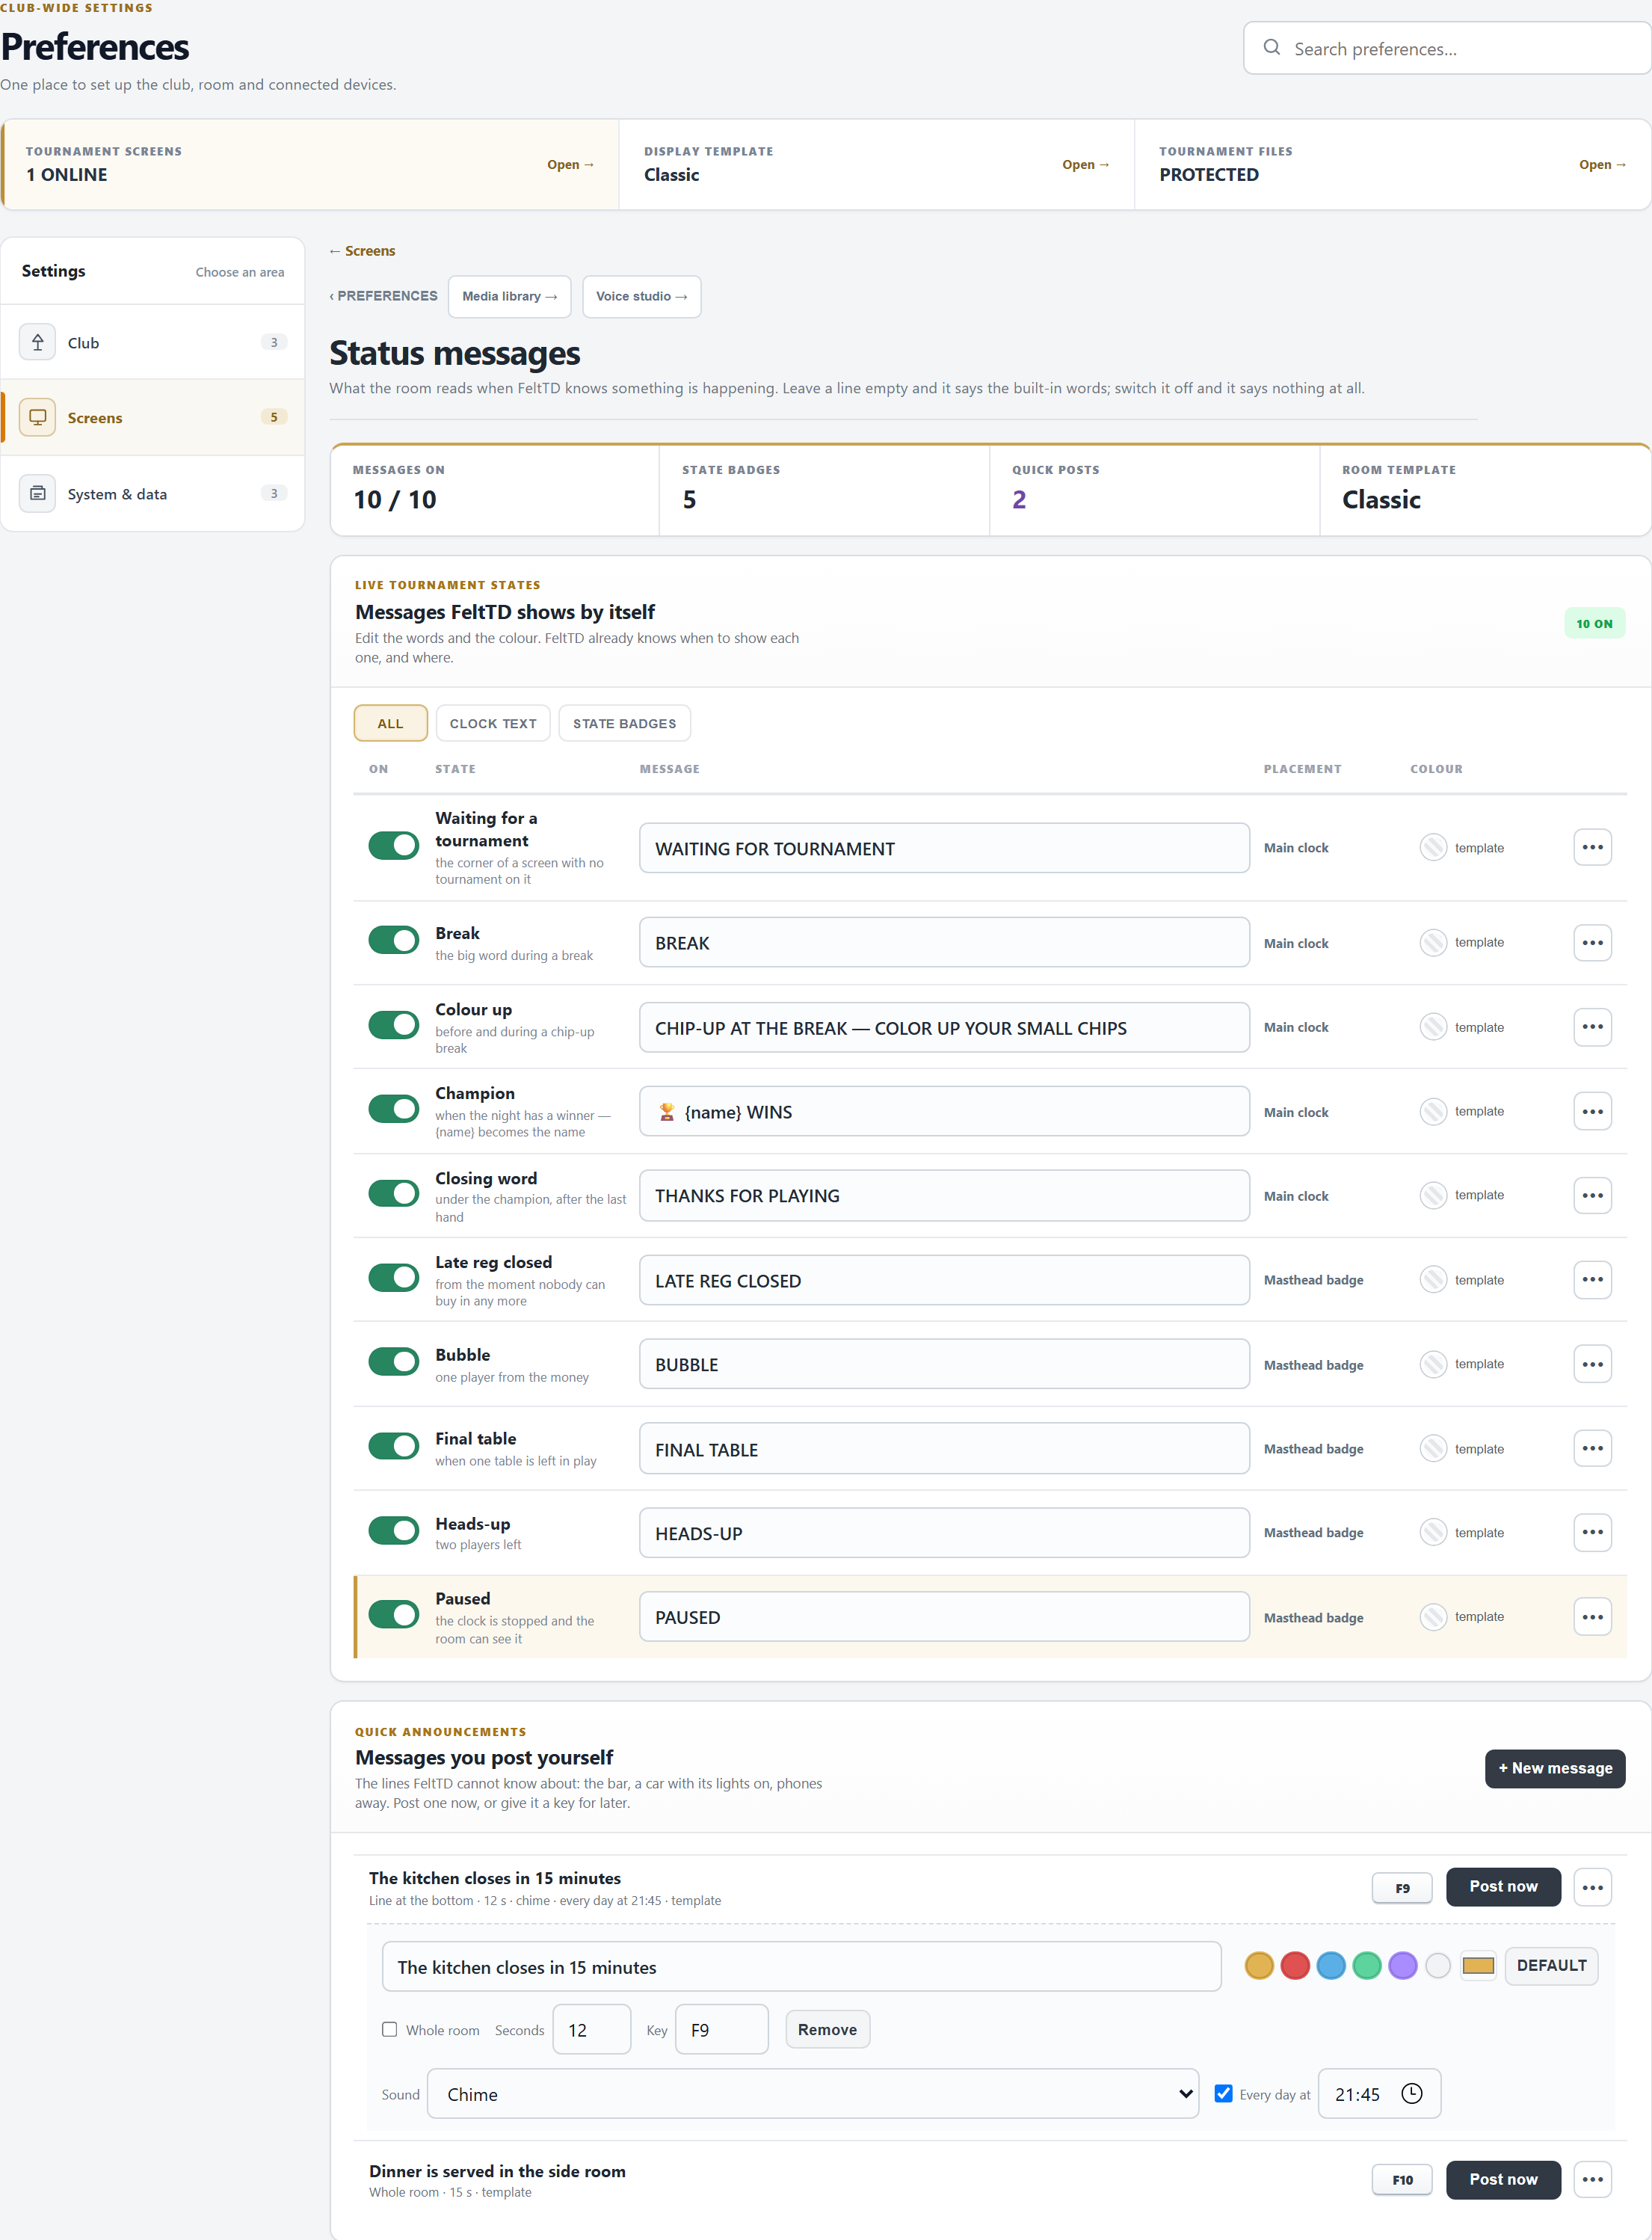This screenshot has height=2240, width=1652.
Task: Pick the purple colour swatch
Action: [1402, 1965]
